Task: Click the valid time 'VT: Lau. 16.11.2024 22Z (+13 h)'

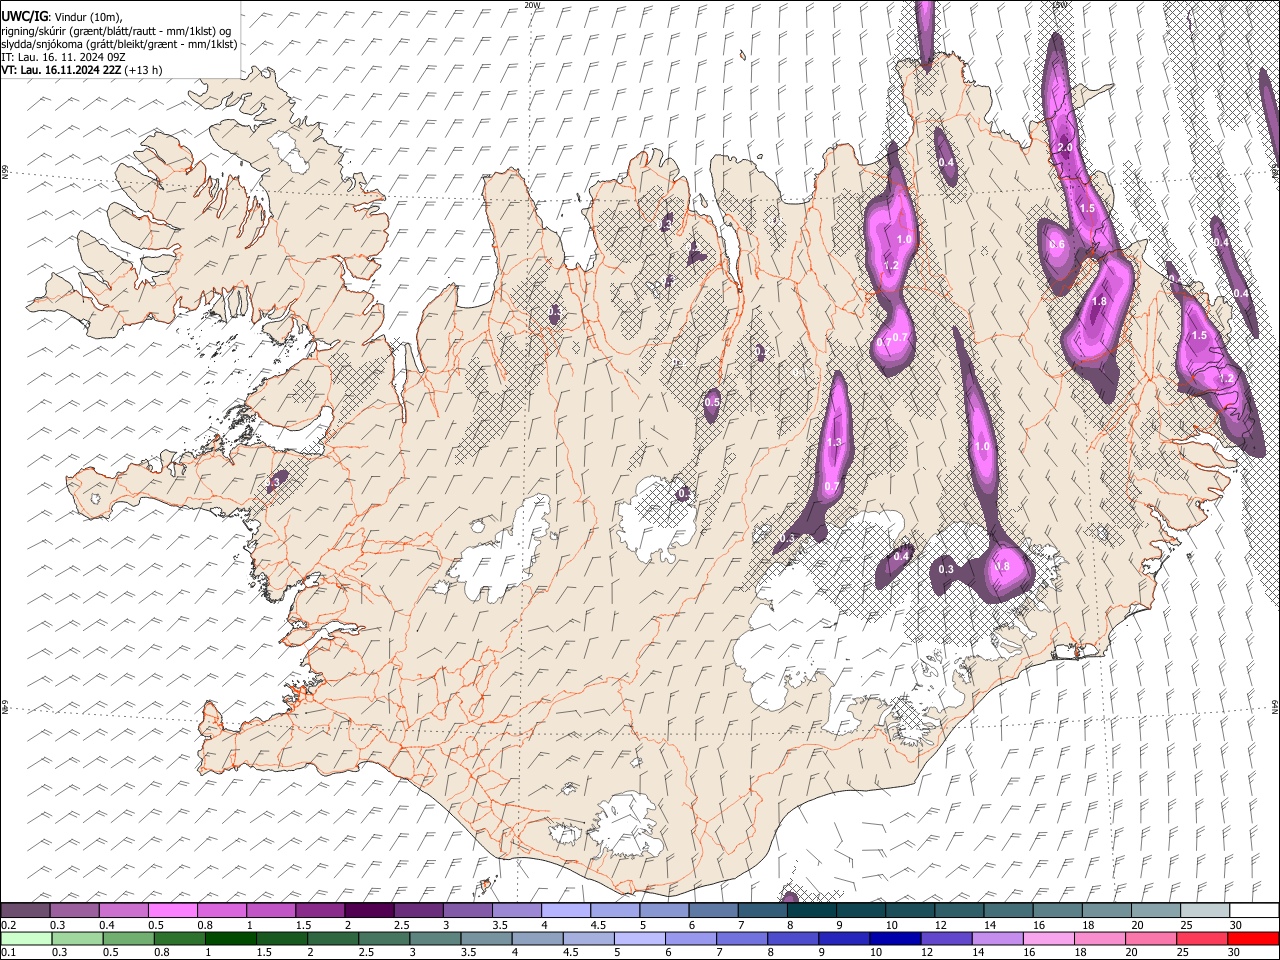Action: pos(81,70)
